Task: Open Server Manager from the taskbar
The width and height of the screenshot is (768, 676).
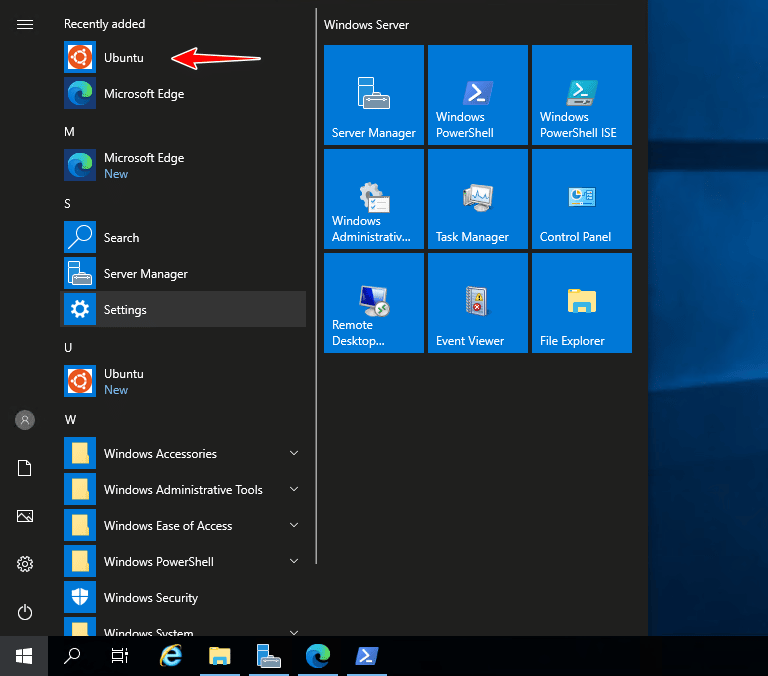Action: coord(269,656)
